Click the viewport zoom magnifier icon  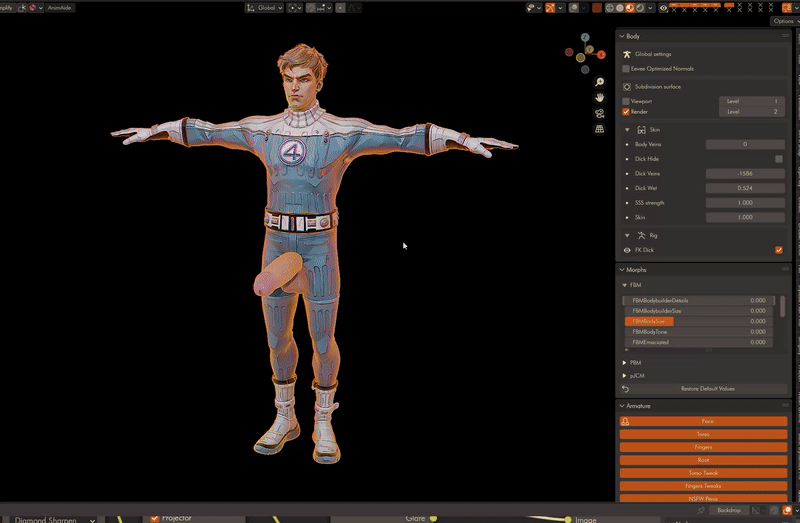coord(599,82)
